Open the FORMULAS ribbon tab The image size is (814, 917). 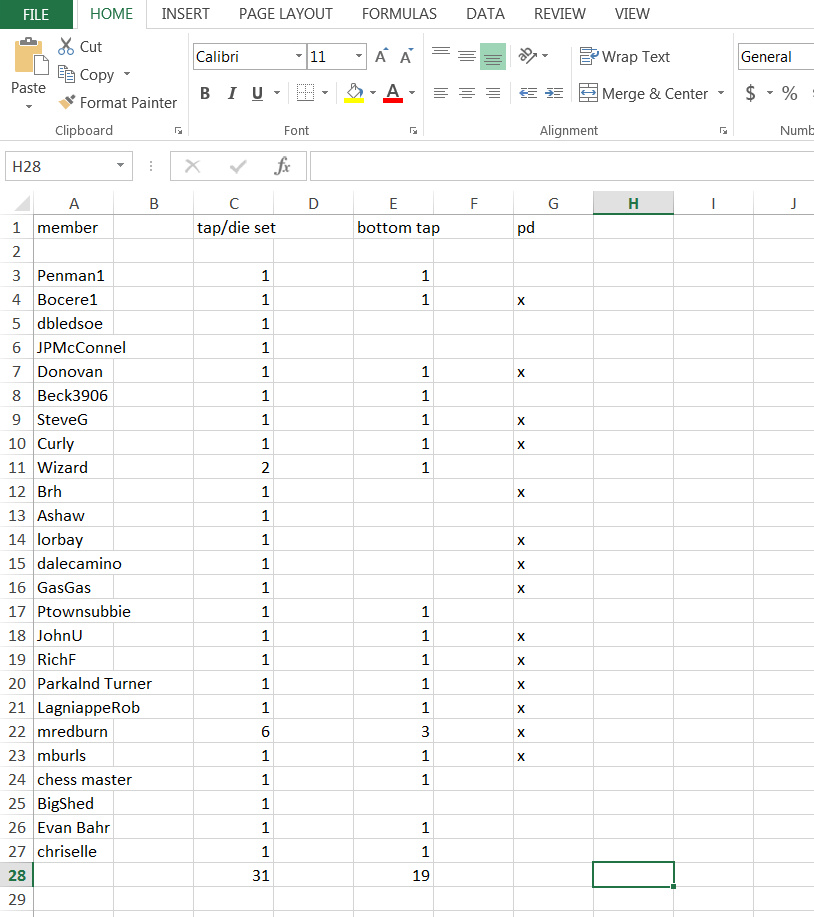pos(399,14)
